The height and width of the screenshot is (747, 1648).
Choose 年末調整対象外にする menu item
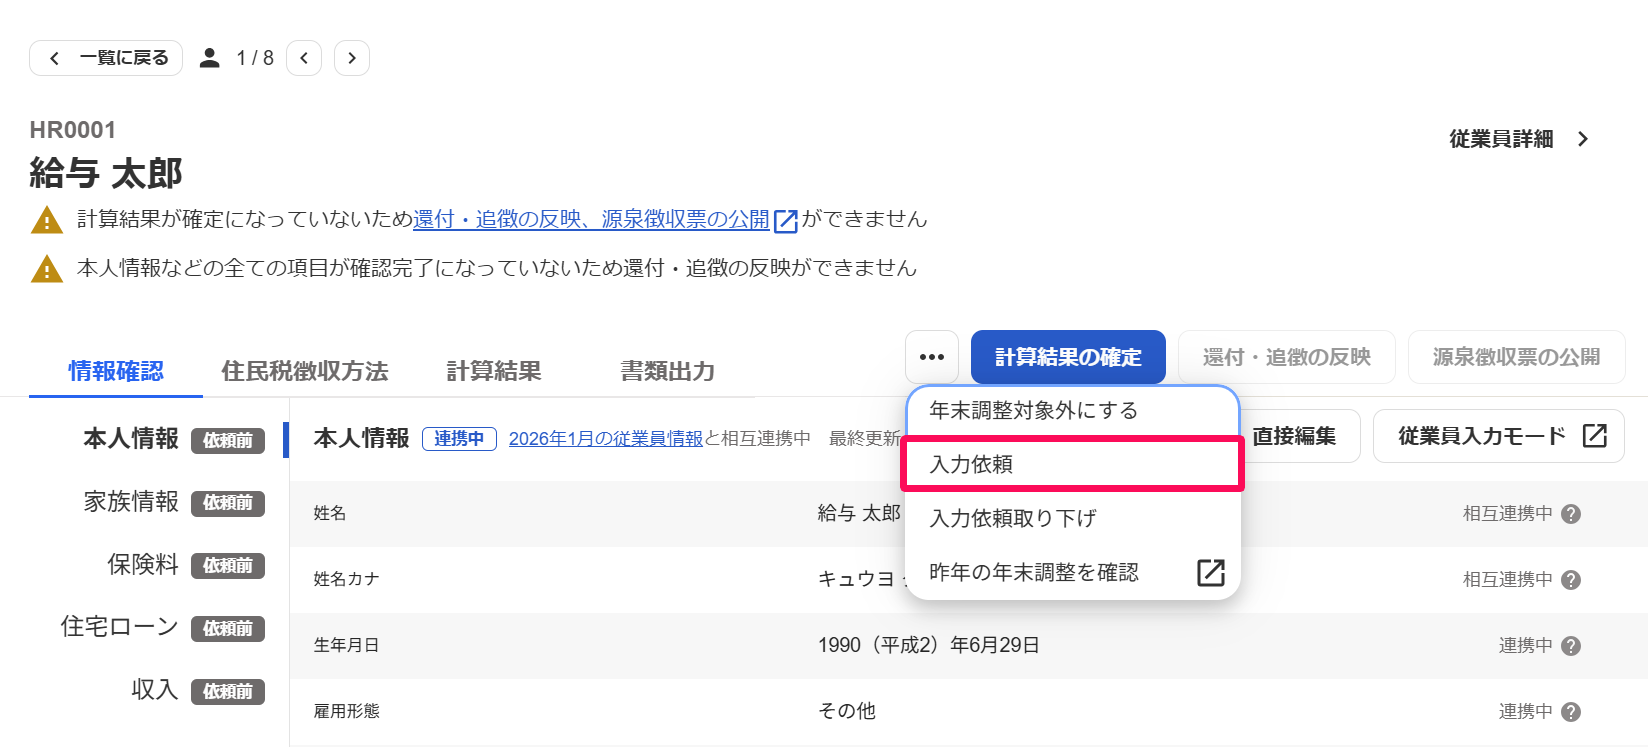click(x=1073, y=410)
